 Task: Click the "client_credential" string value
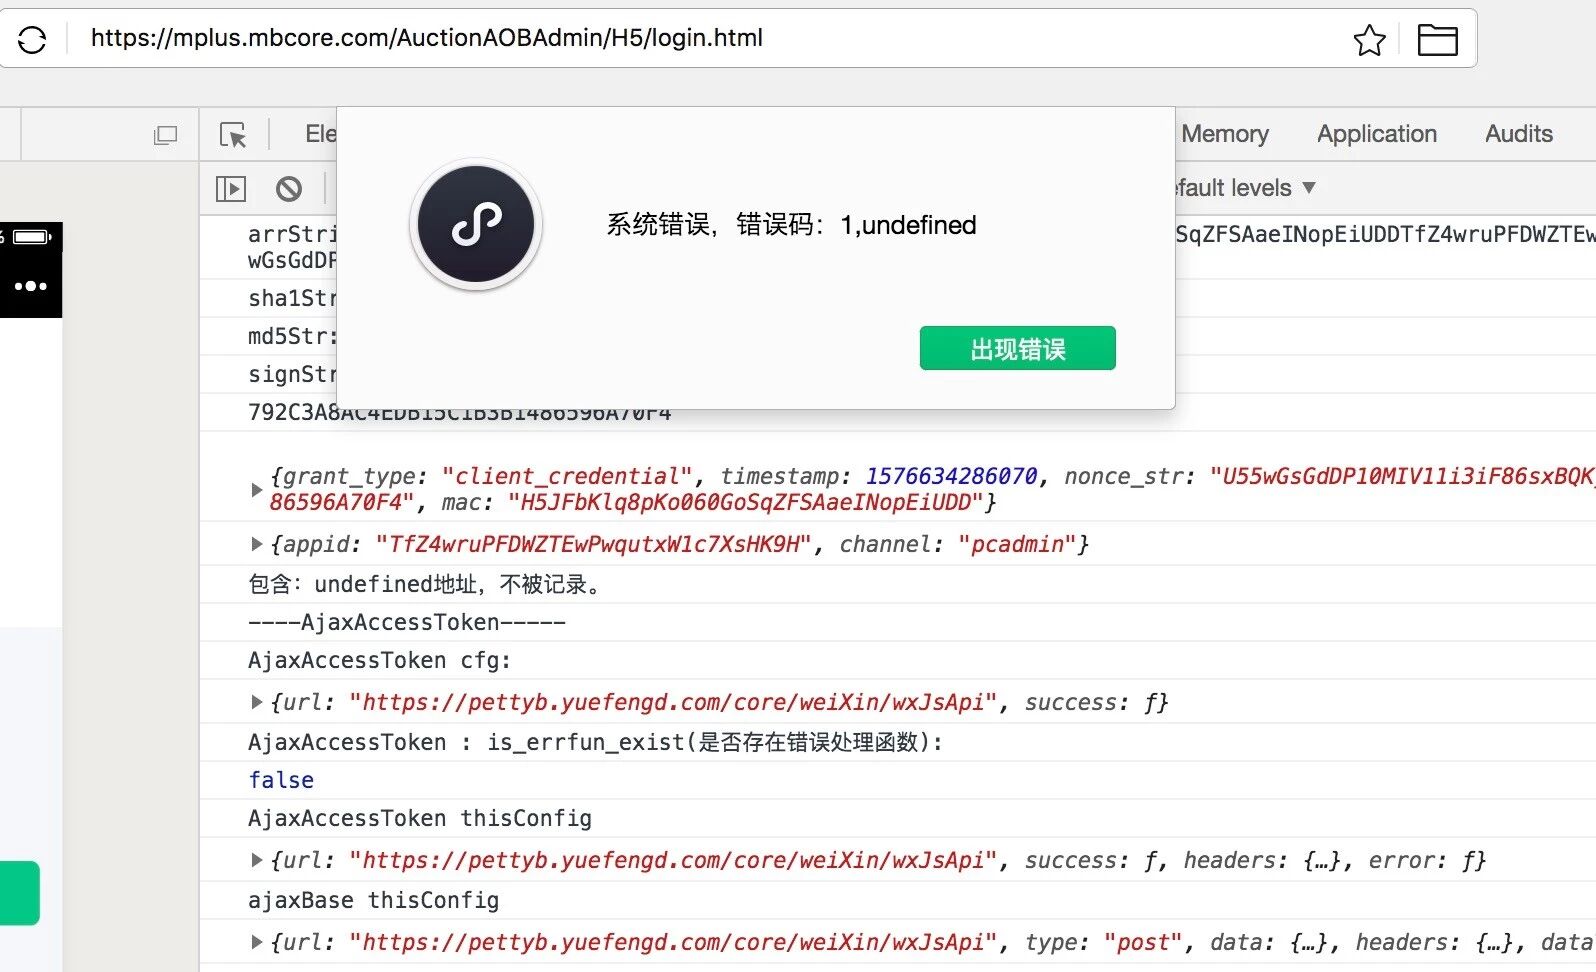point(567,476)
